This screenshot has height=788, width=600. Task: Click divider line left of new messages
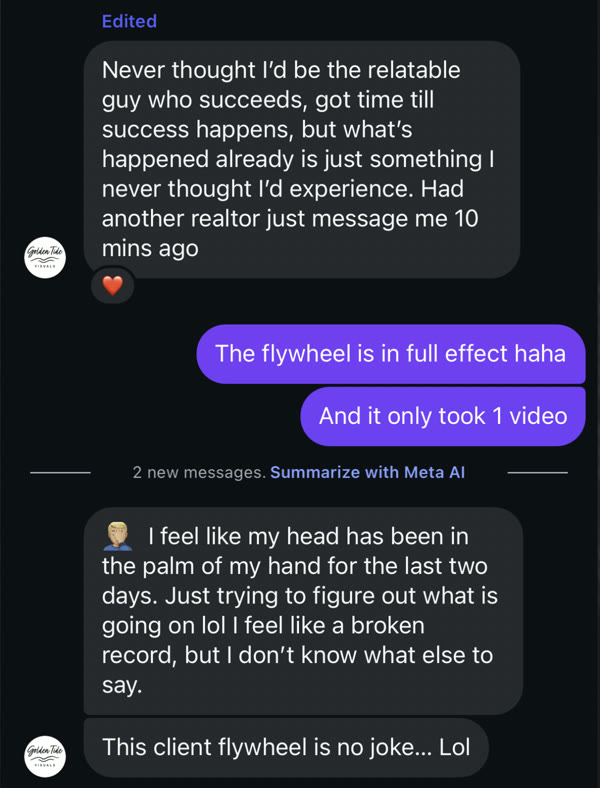60,472
